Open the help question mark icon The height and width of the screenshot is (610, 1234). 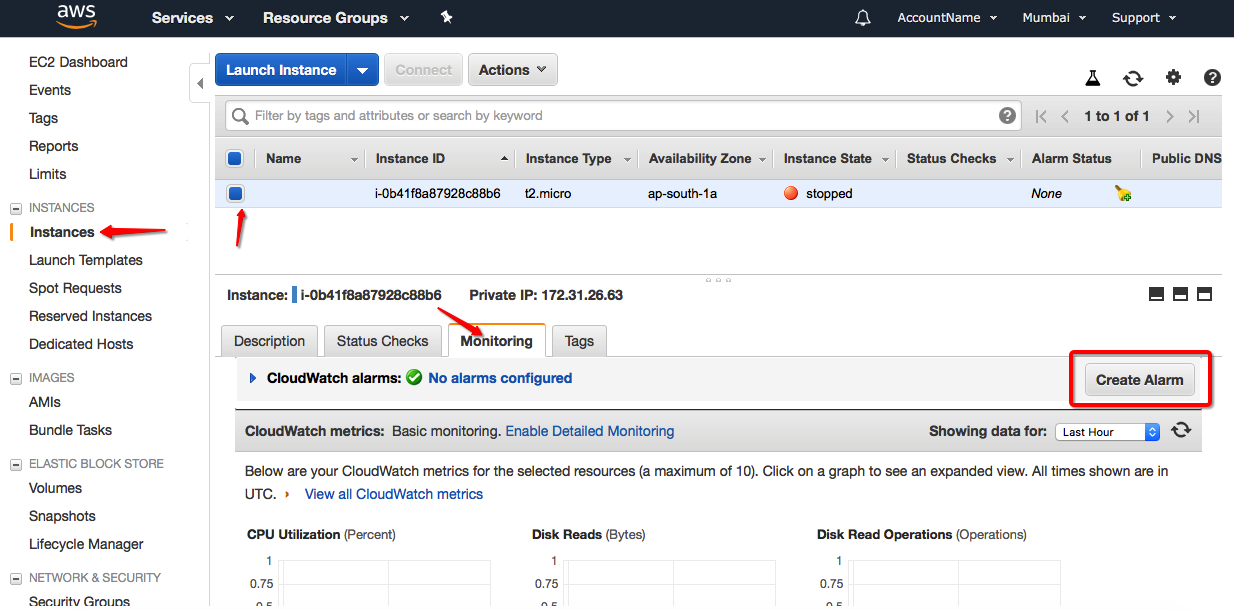tap(1212, 78)
